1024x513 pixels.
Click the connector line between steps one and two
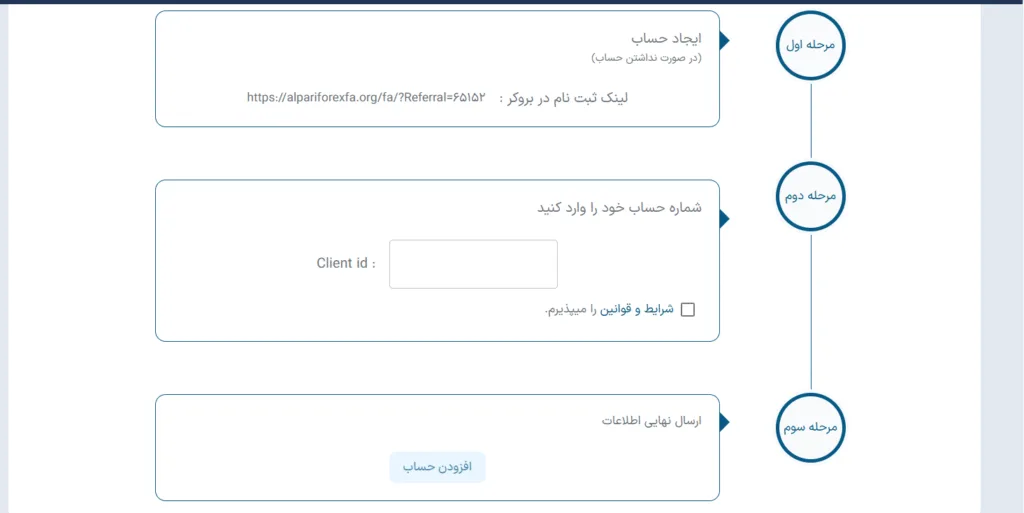[x=811, y=120]
